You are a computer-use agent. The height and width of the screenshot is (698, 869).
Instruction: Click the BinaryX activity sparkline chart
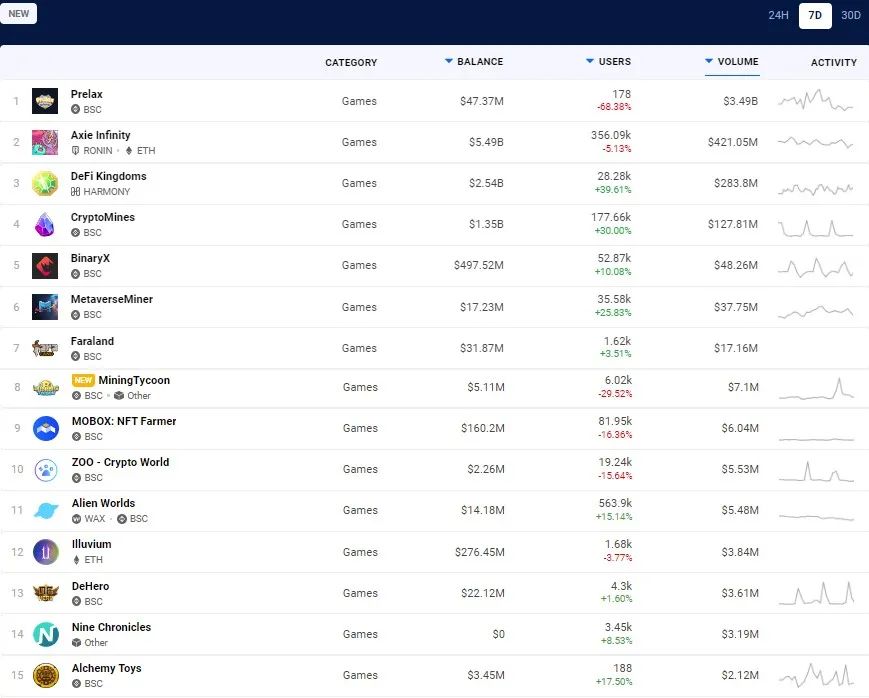click(x=815, y=267)
